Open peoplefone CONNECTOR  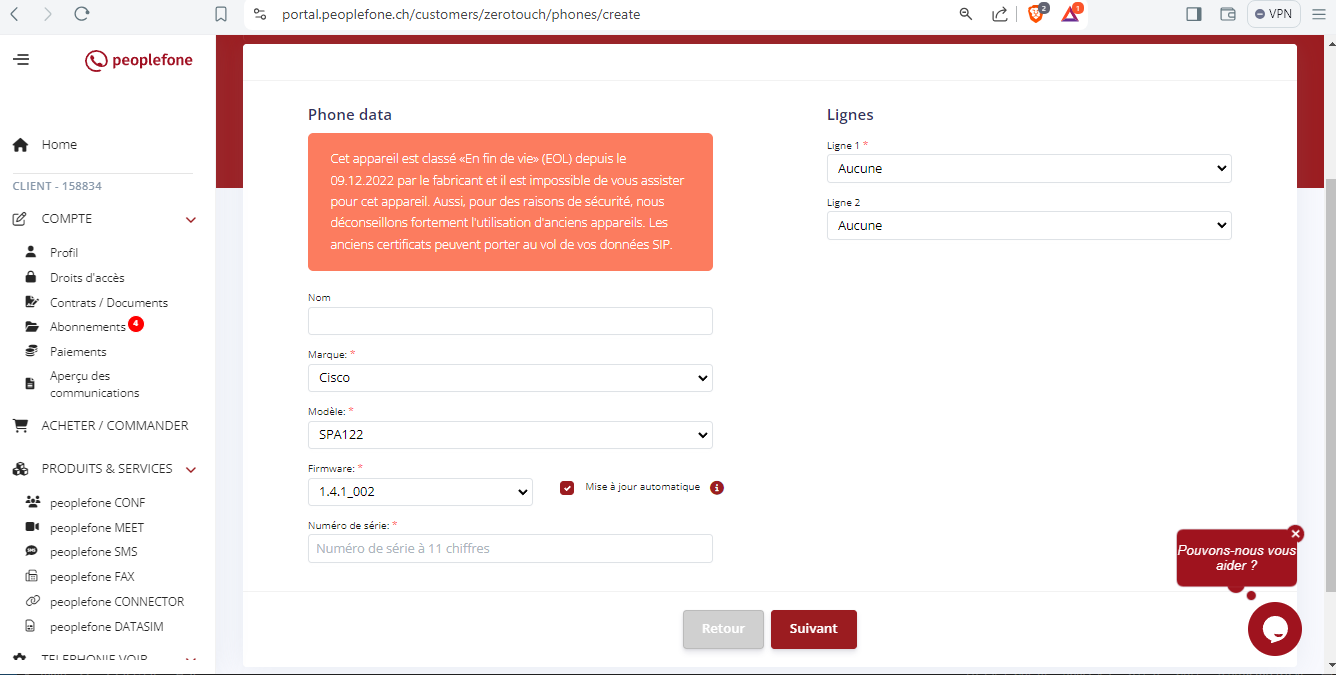[x=117, y=602]
